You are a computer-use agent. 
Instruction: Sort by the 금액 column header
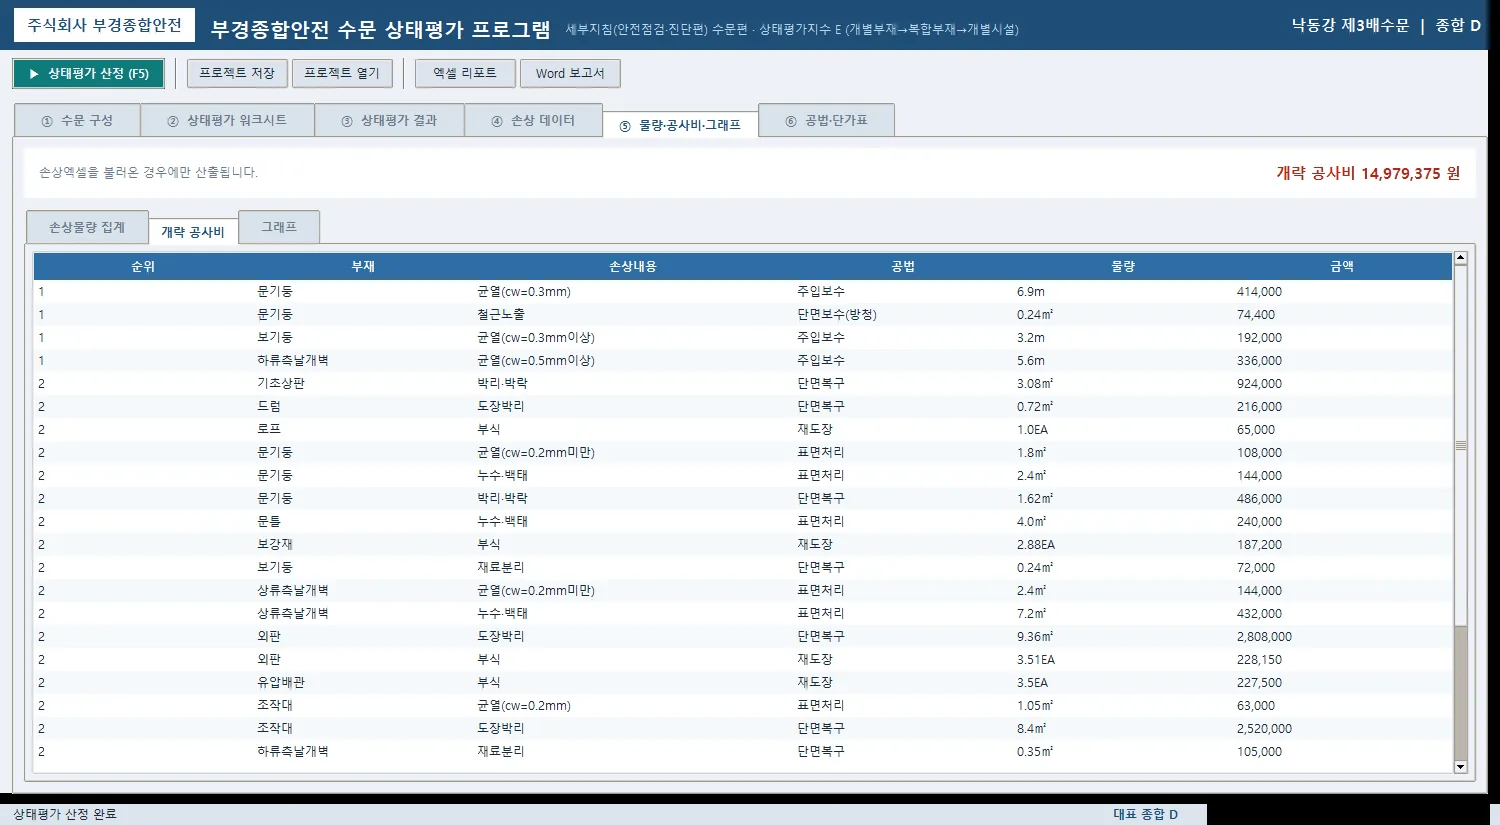tap(1342, 267)
